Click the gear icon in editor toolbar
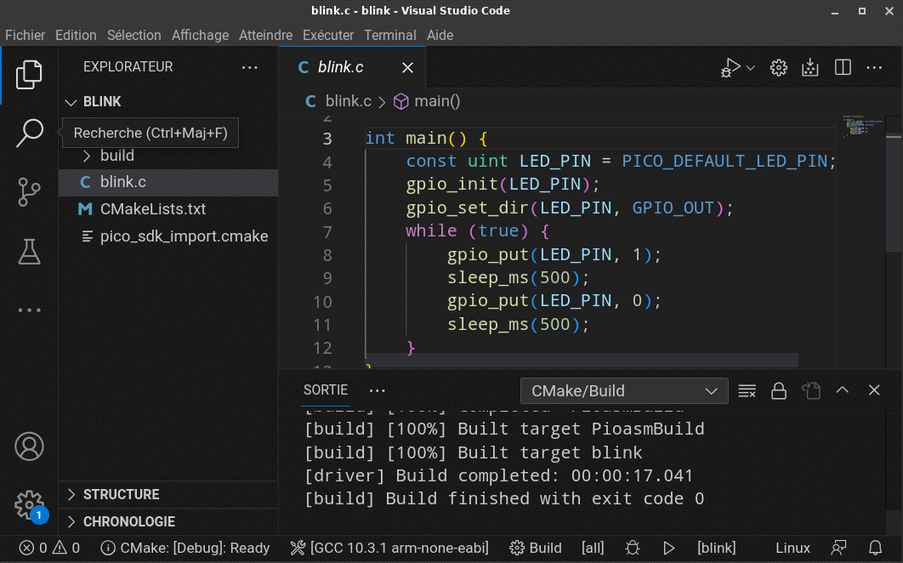903x563 pixels. pos(778,67)
